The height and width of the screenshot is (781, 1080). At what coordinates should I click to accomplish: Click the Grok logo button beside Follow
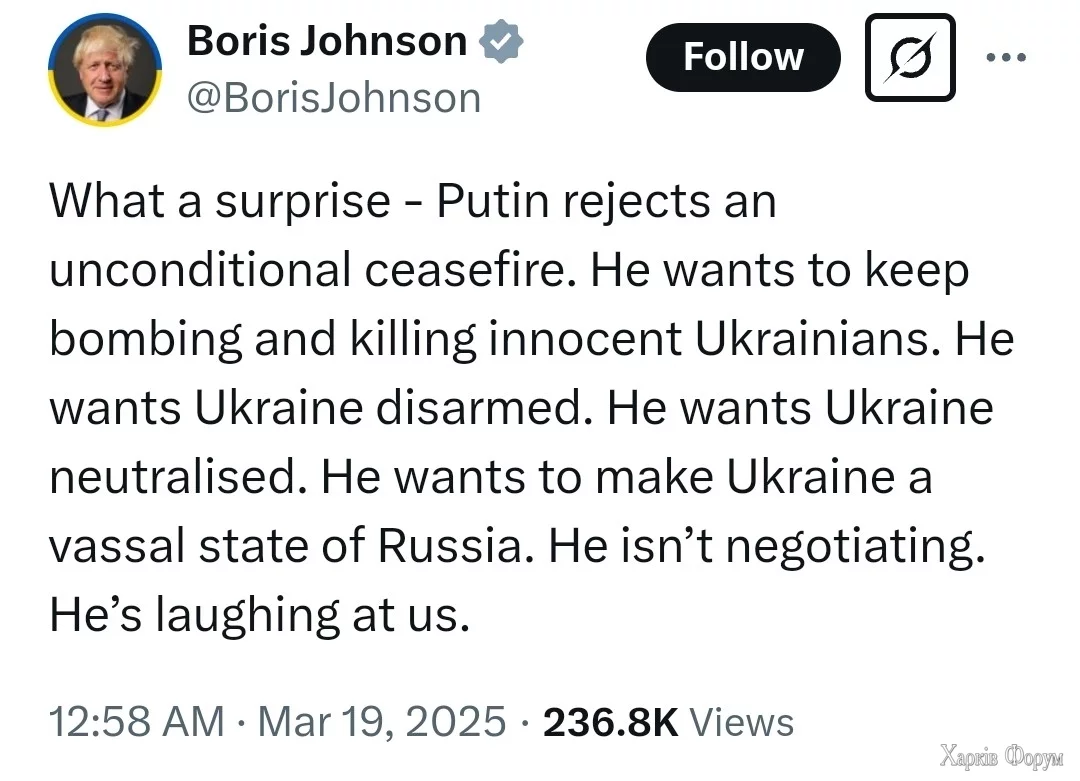pyautogui.click(x=909, y=57)
